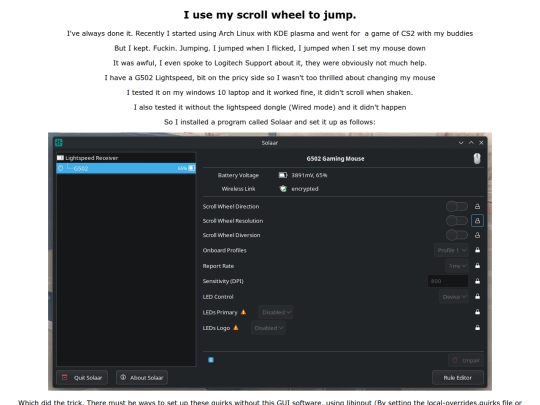540x405 pixels.
Task: Click the G502 Gaming Mouse title
Action: coord(335,159)
